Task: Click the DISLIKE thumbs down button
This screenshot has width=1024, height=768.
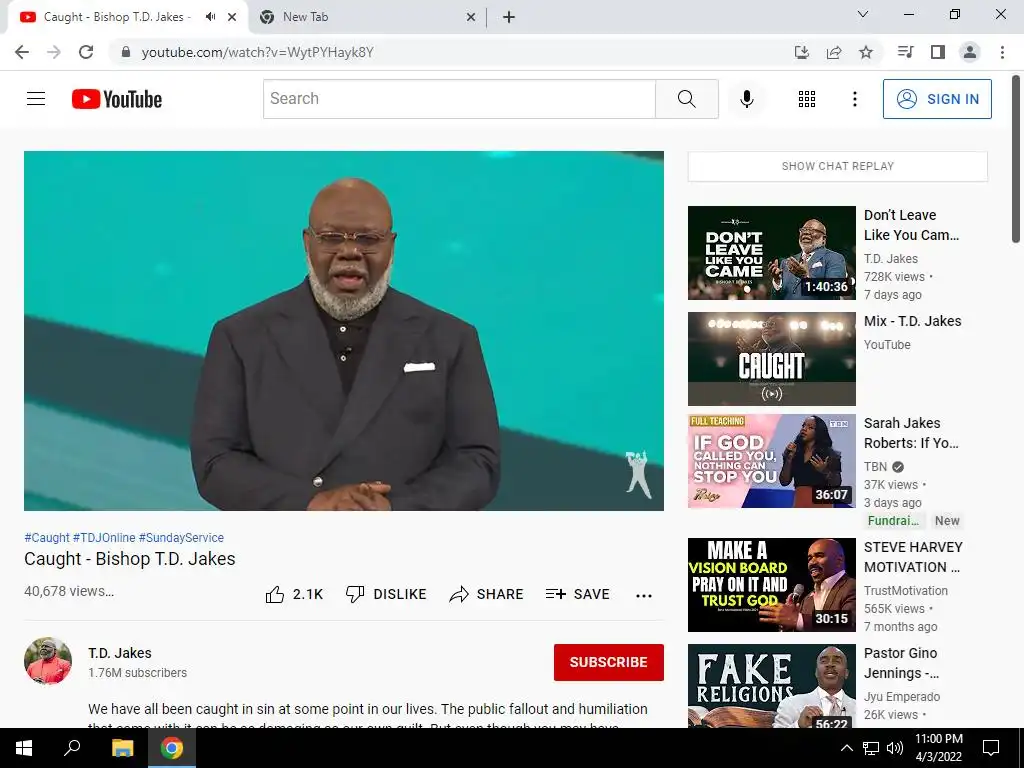Action: pyautogui.click(x=386, y=594)
